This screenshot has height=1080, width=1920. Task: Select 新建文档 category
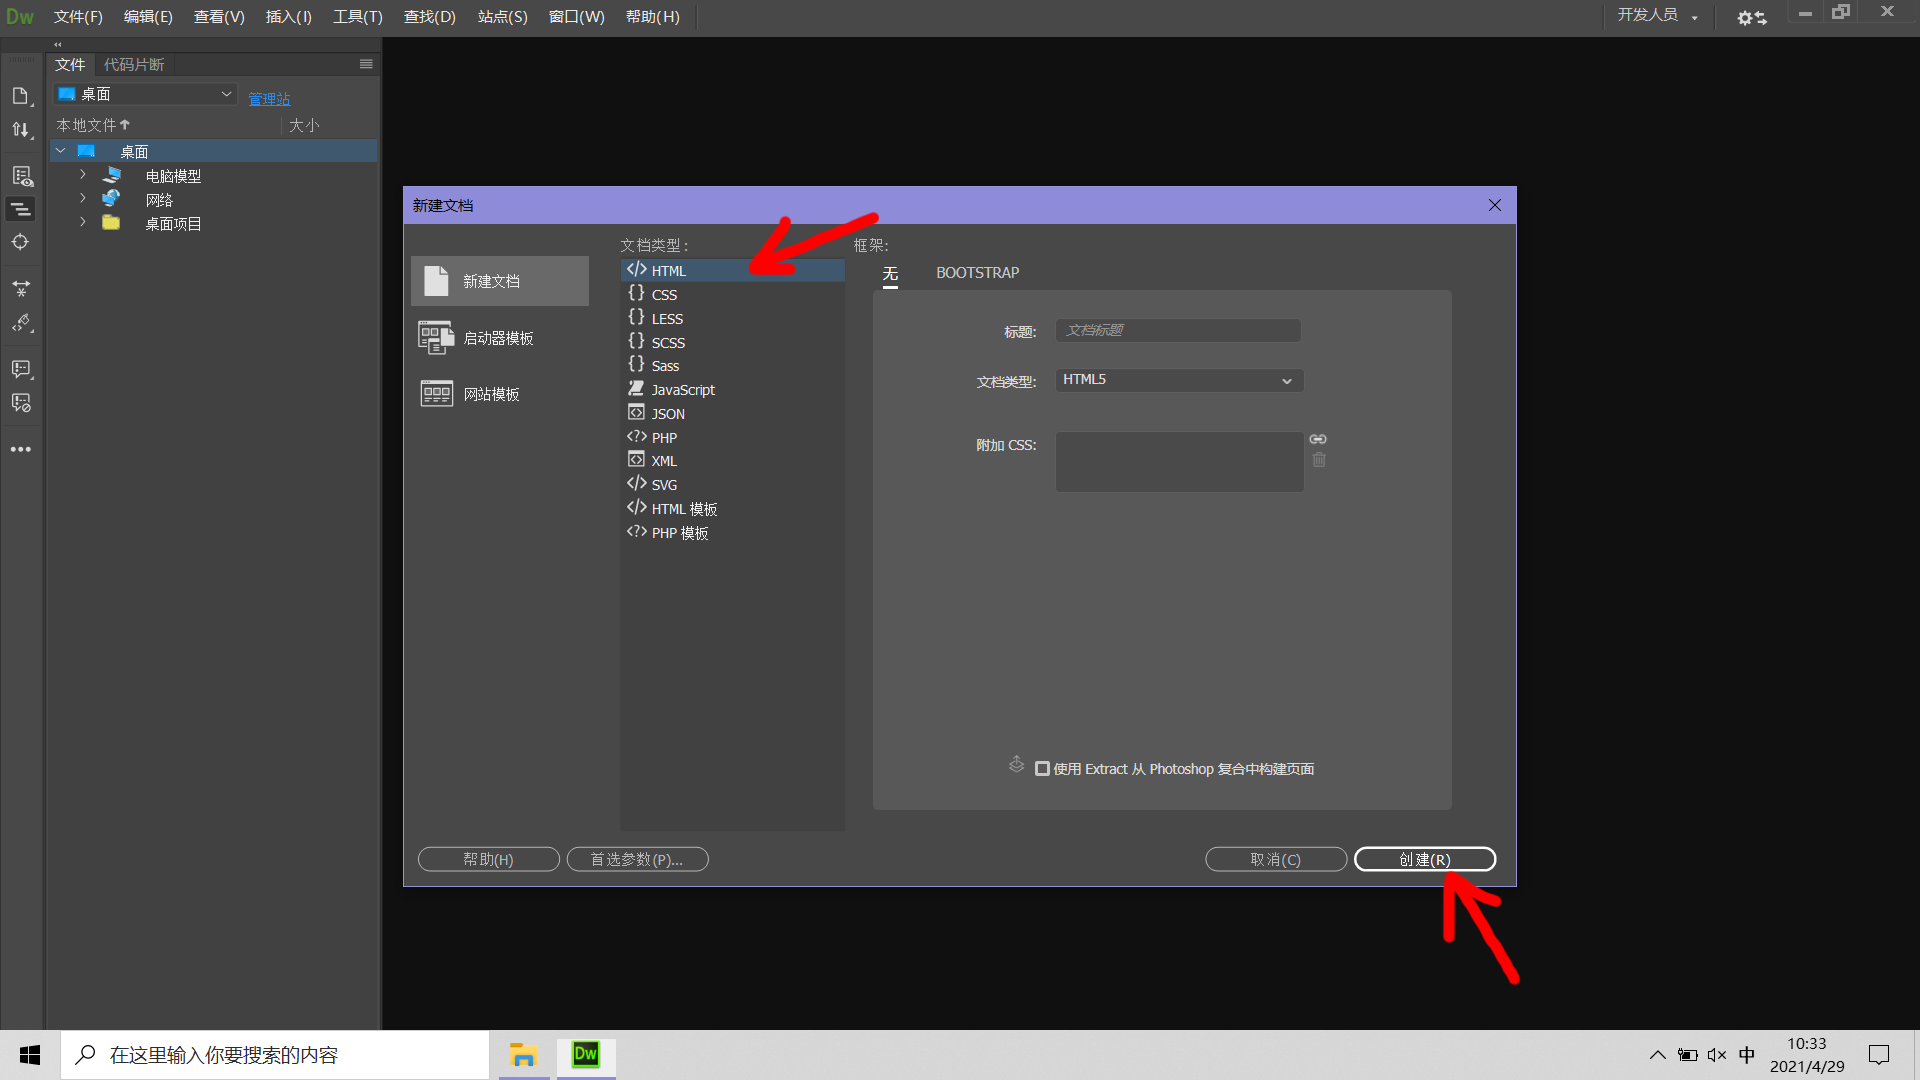pos(499,281)
